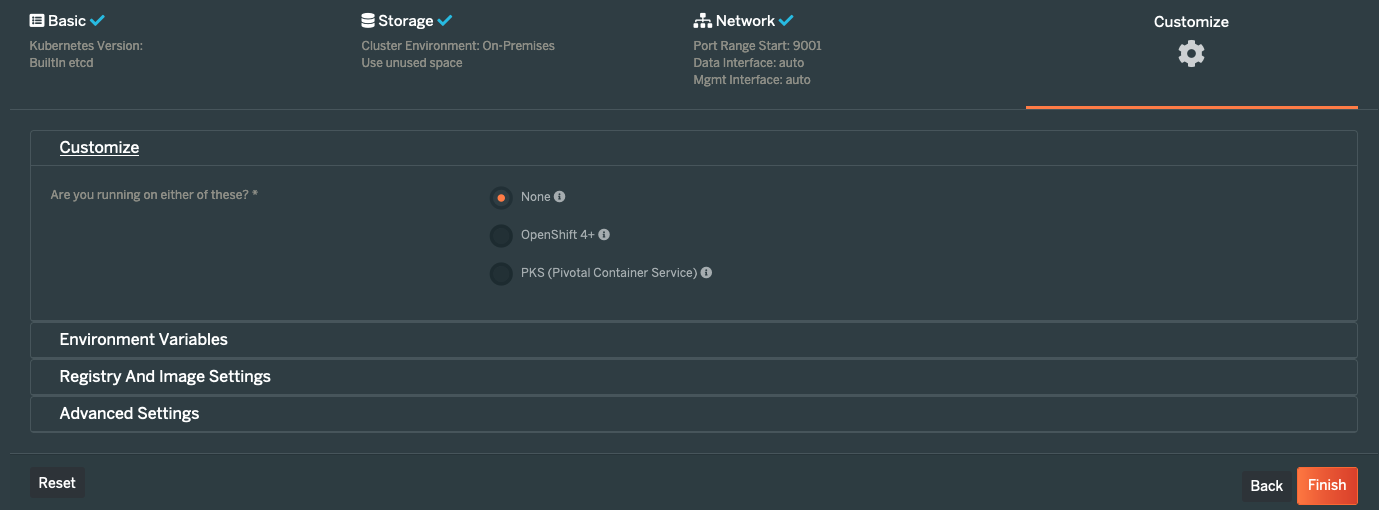The width and height of the screenshot is (1379, 510).
Task: Click the blue checkmark next to Storage
Action: tap(445, 20)
